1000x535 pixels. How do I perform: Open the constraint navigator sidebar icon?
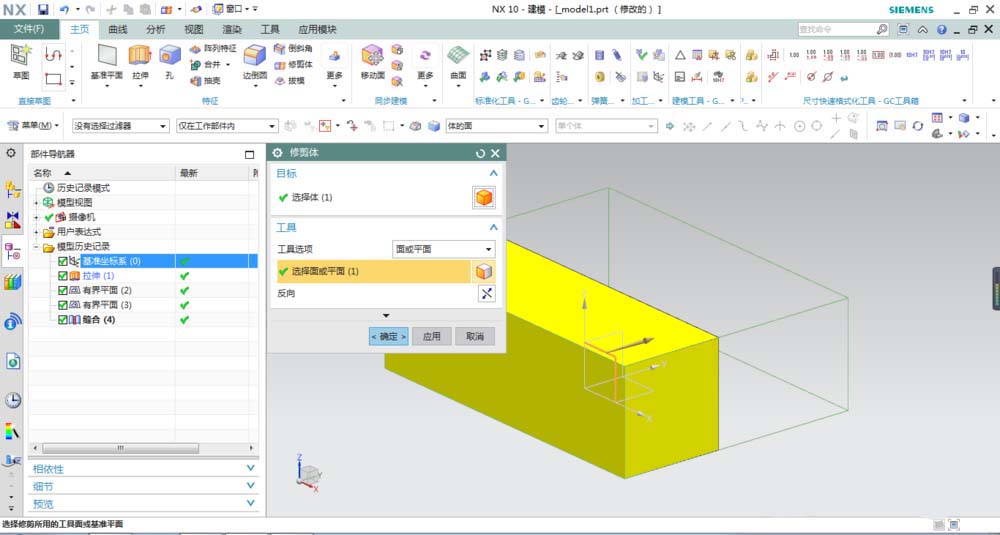point(13,221)
